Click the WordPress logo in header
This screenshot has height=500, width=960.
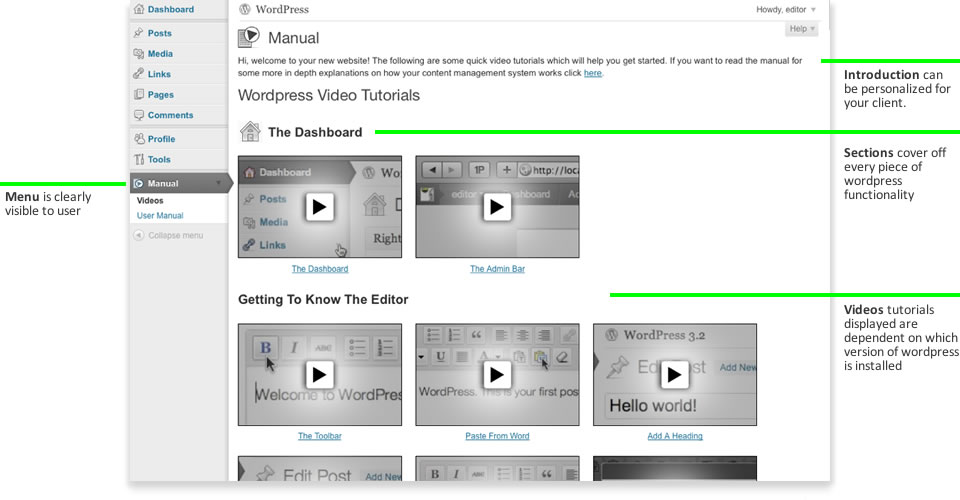pos(245,9)
